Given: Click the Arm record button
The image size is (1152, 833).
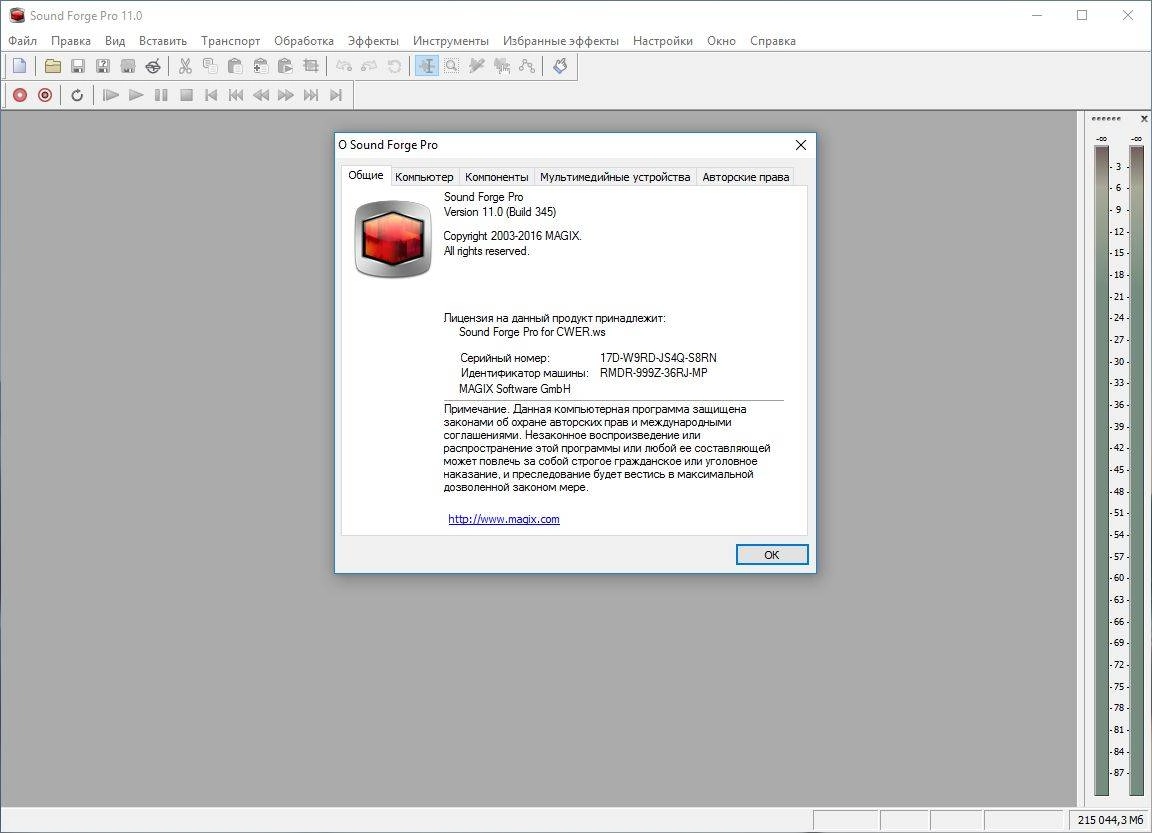Looking at the screenshot, I should coord(45,95).
